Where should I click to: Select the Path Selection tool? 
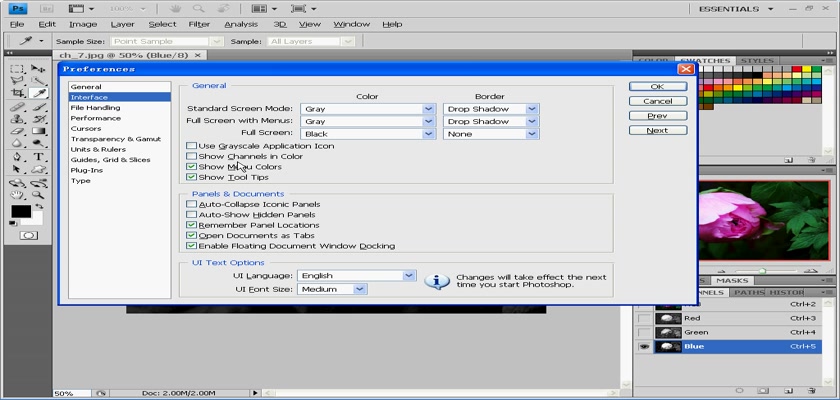click(17, 169)
